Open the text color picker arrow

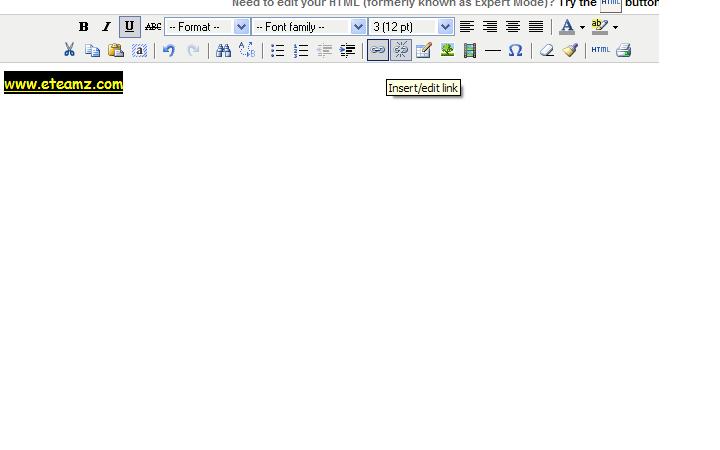coord(582,27)
